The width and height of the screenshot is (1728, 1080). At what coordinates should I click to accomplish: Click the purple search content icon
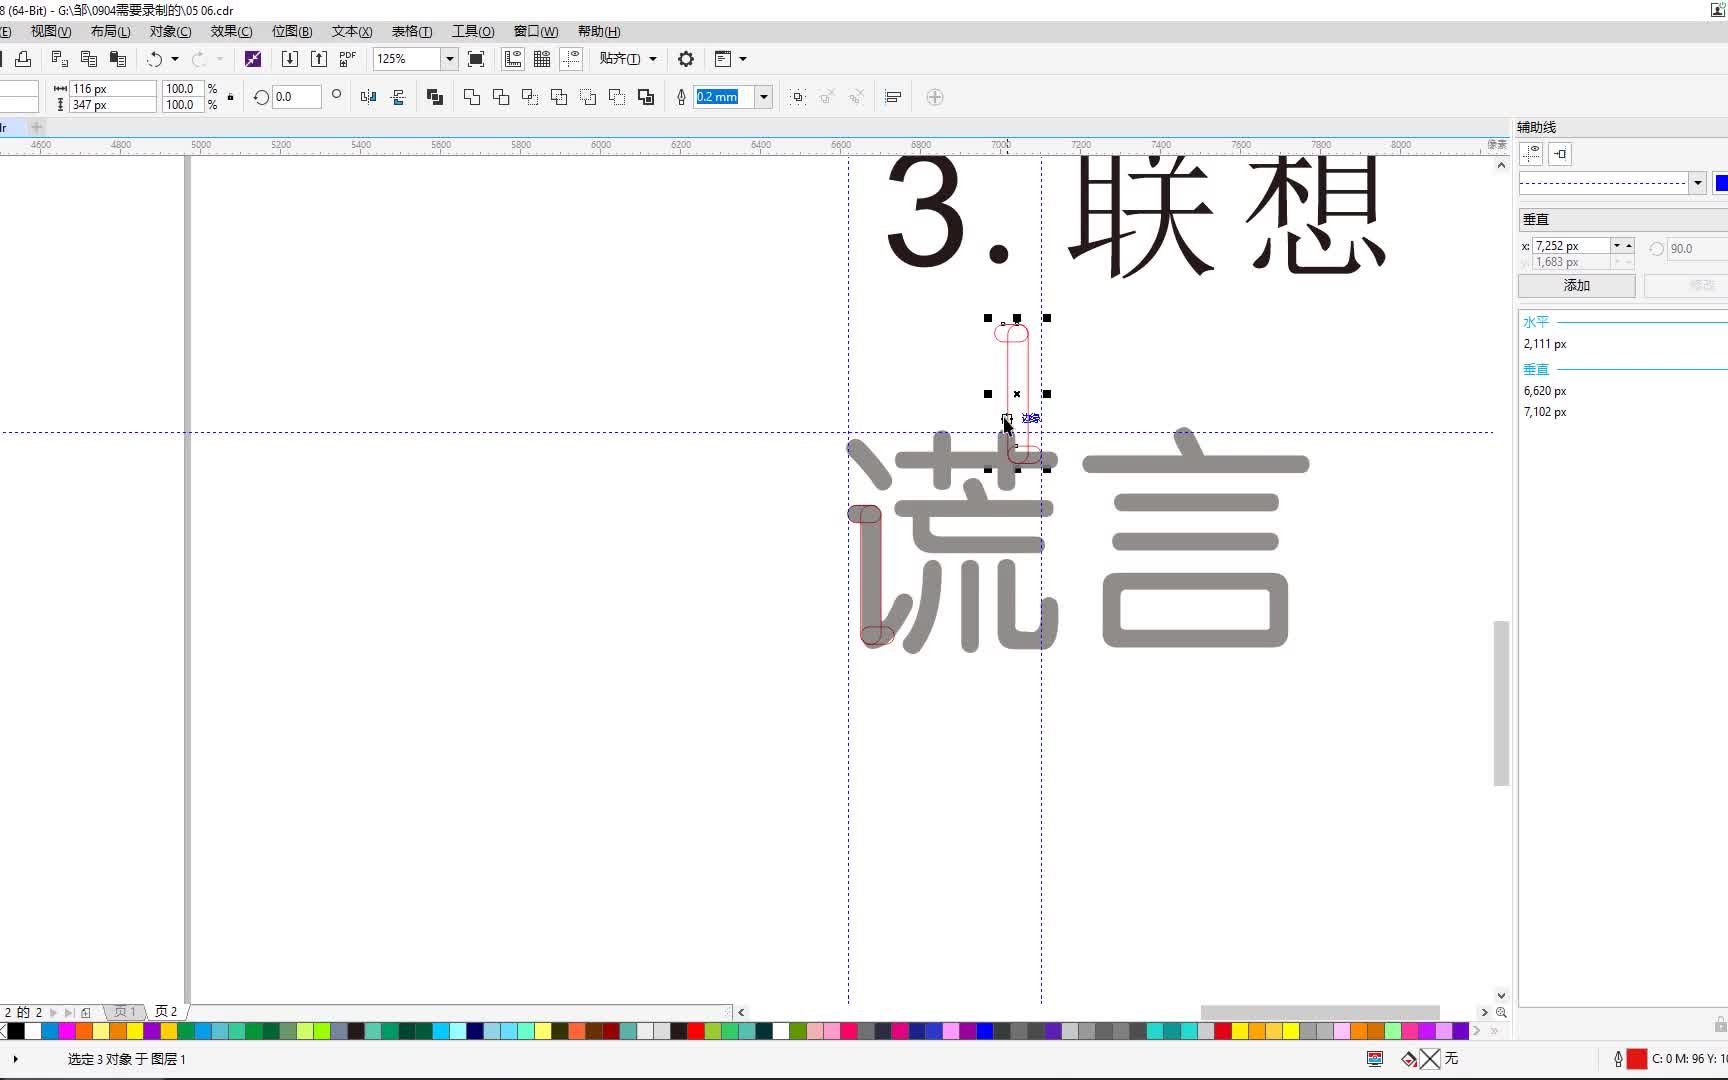[x=253, y=59]
